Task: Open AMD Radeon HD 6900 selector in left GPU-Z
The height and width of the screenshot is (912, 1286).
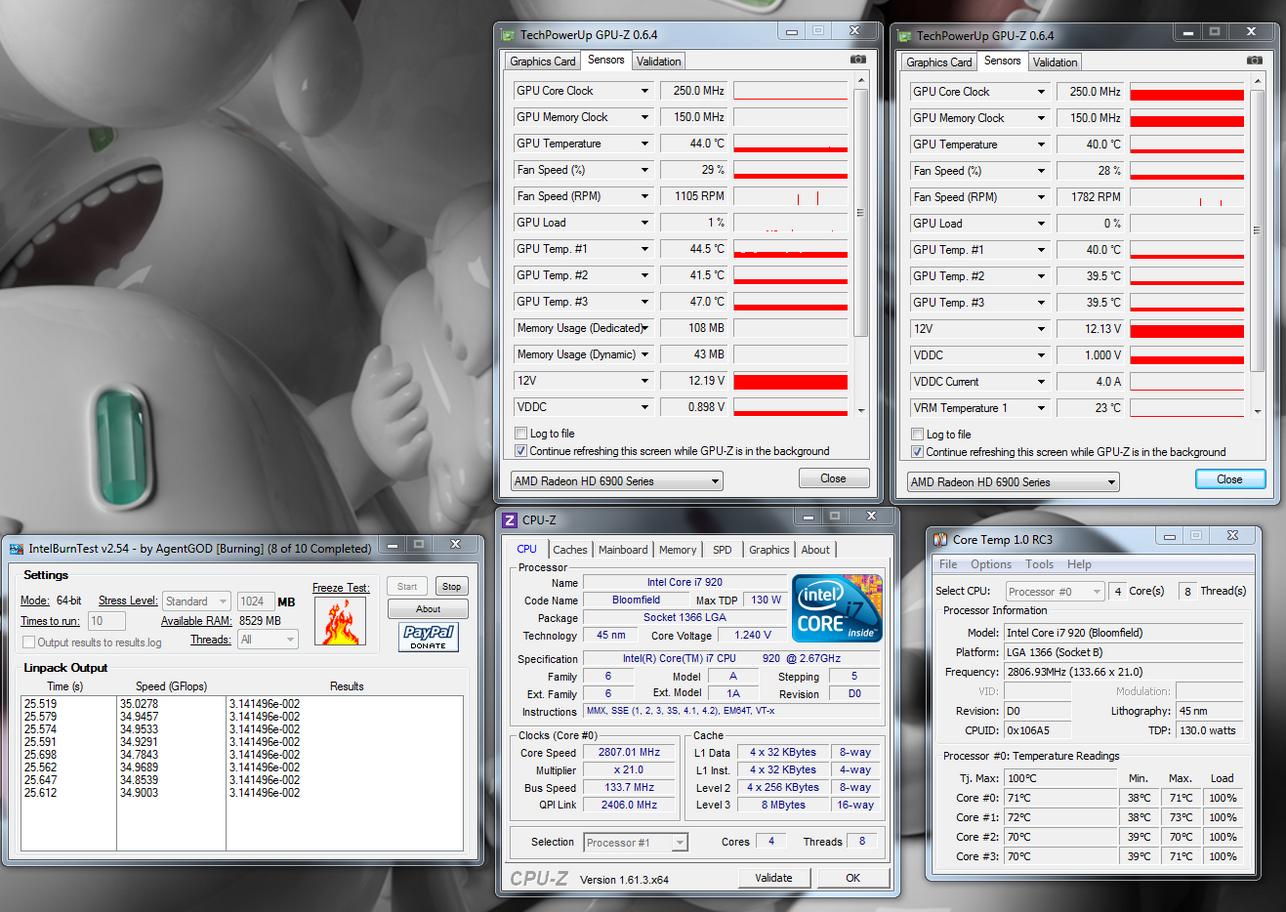Action: tap(616, 481)
